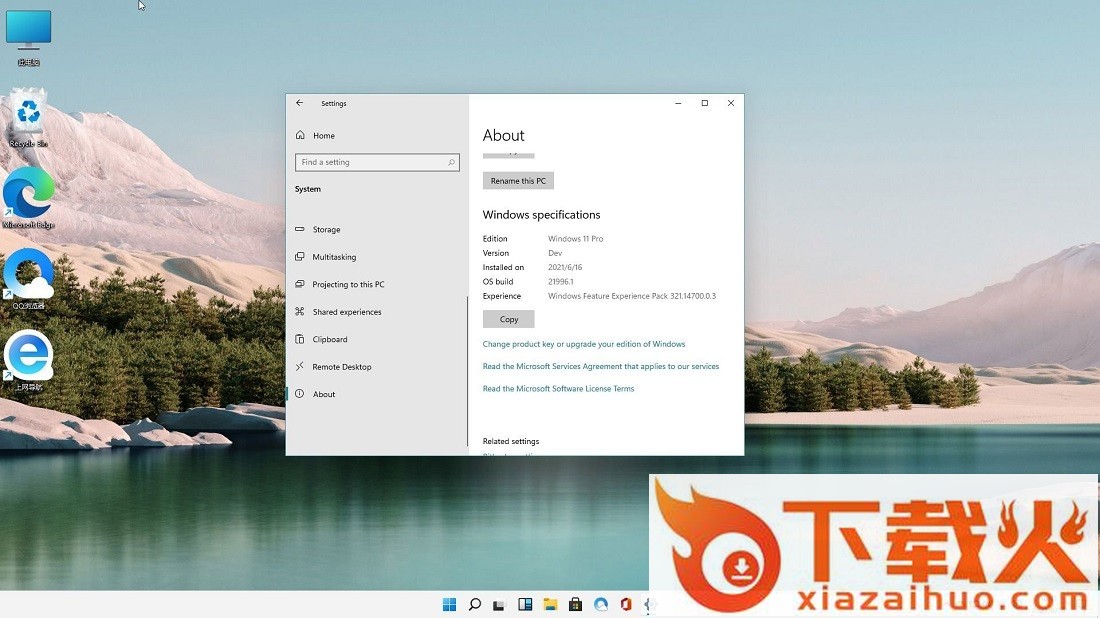Maximize the Settings window
Viewport: 1100px width, 618px height.
click(704, 103)
